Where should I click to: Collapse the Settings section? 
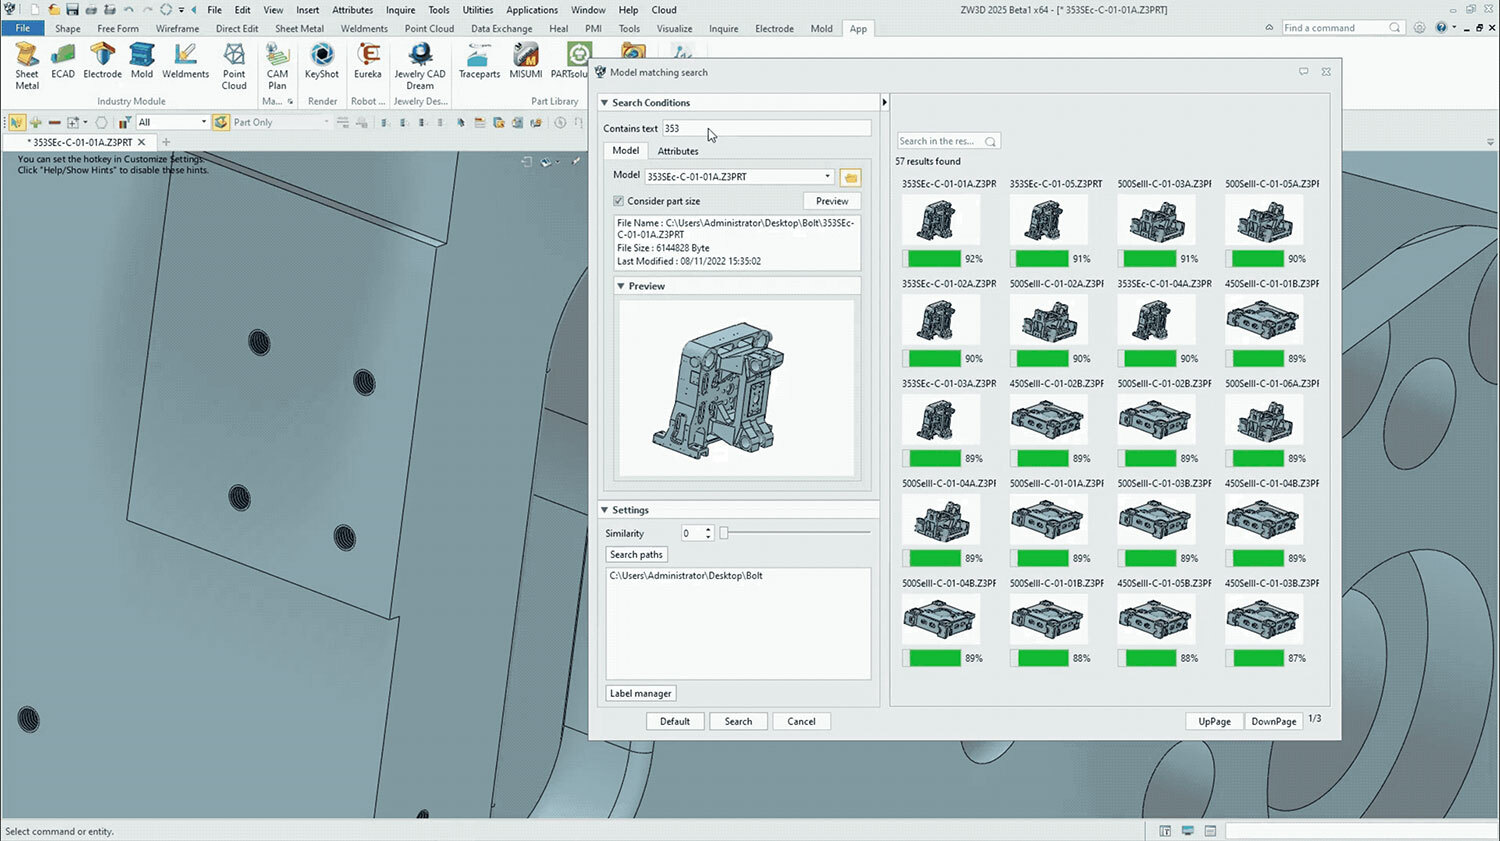(605, 510)
